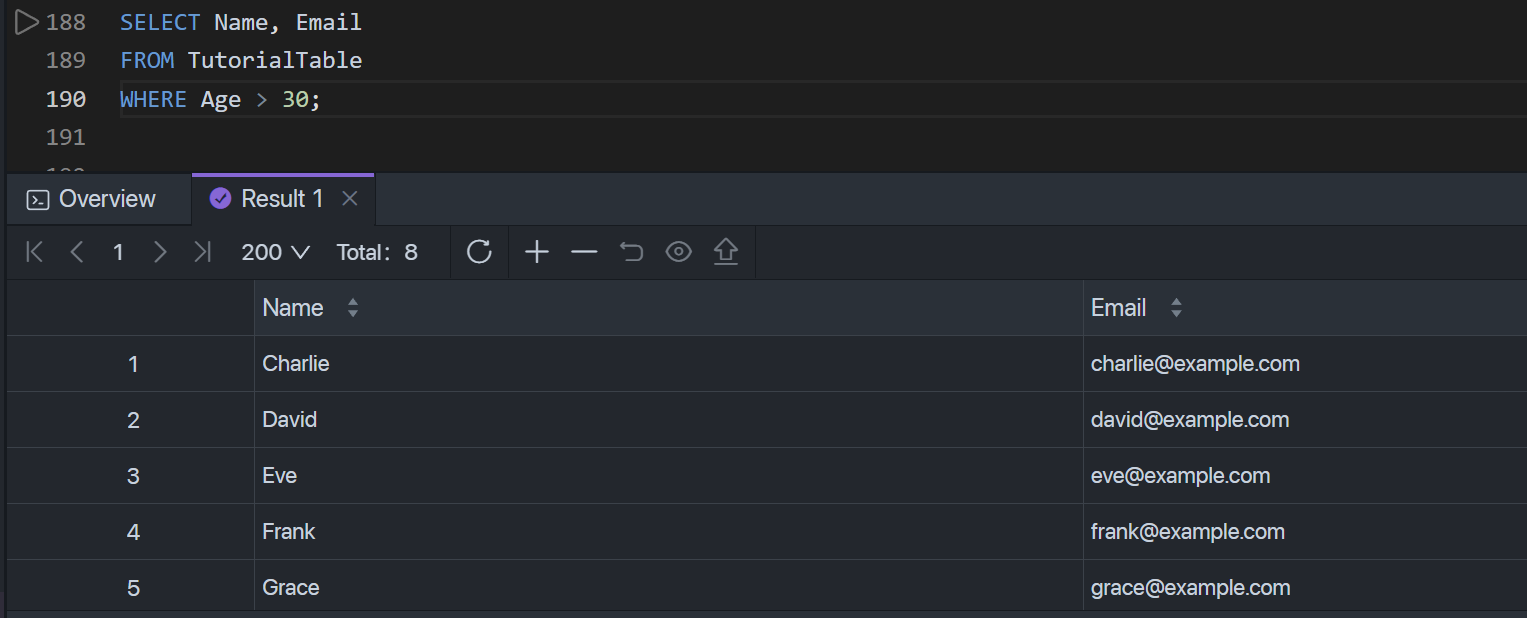The height and width of the screenshot is (618, 1527).
Task: Undo changes with the revert arrow
Action: (x=631, y=252)
